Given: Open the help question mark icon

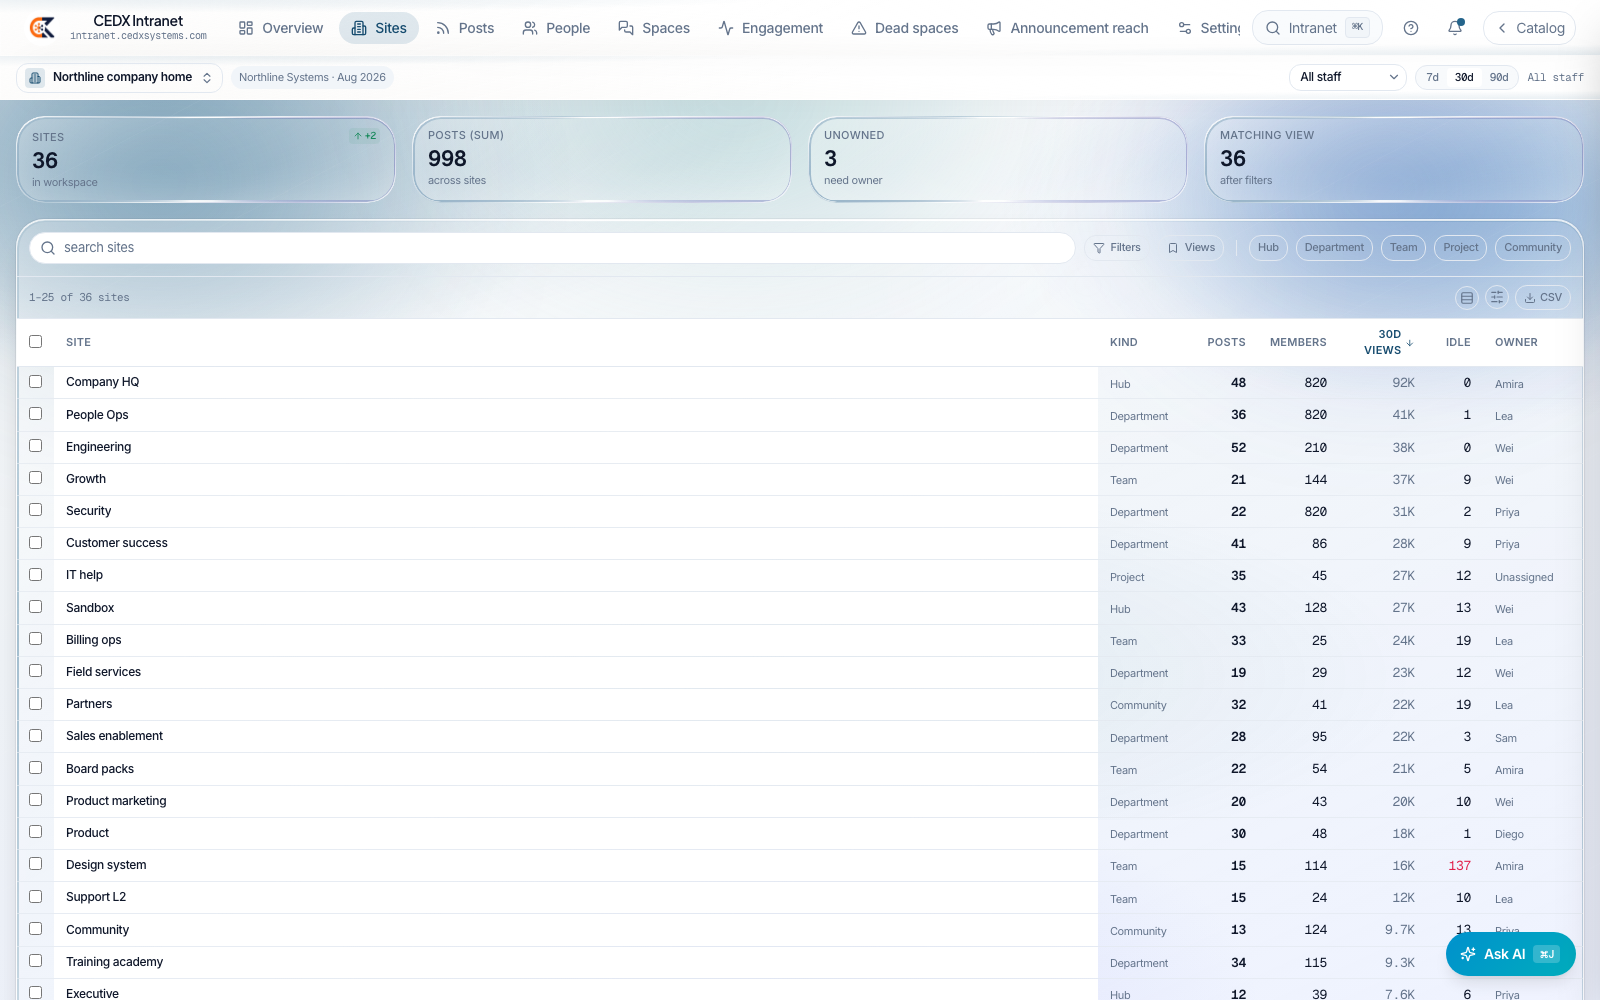Looking at the screenshot, I should 1411,28.
